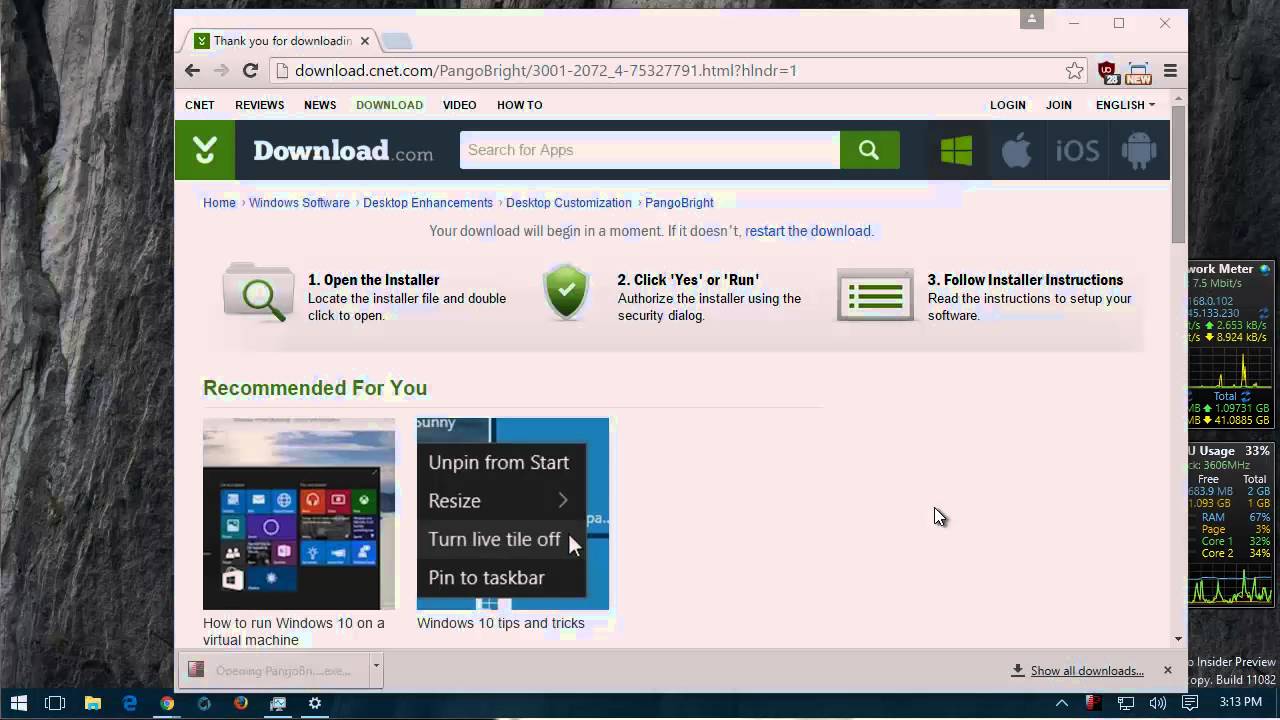The image size is (1280, 720).
Task: Click the scrollbar up arrow
Action: (x=1178, y=97)
